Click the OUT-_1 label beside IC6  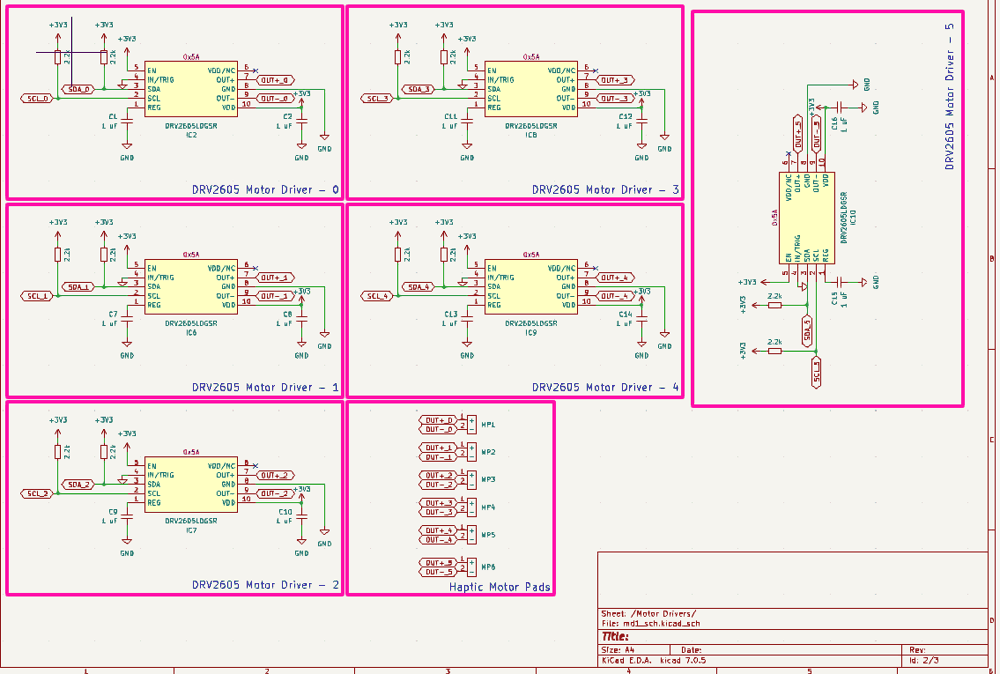[276, 296]
